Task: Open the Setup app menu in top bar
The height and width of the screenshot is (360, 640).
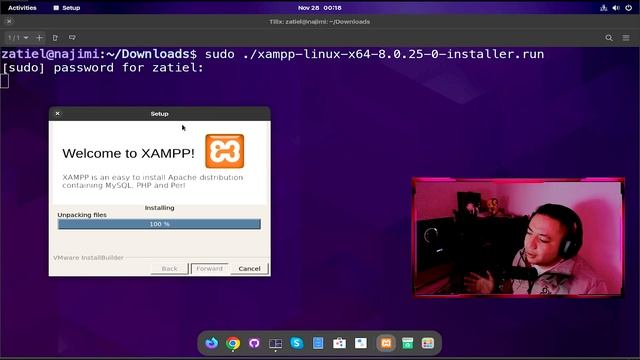Action: (67, 8)
